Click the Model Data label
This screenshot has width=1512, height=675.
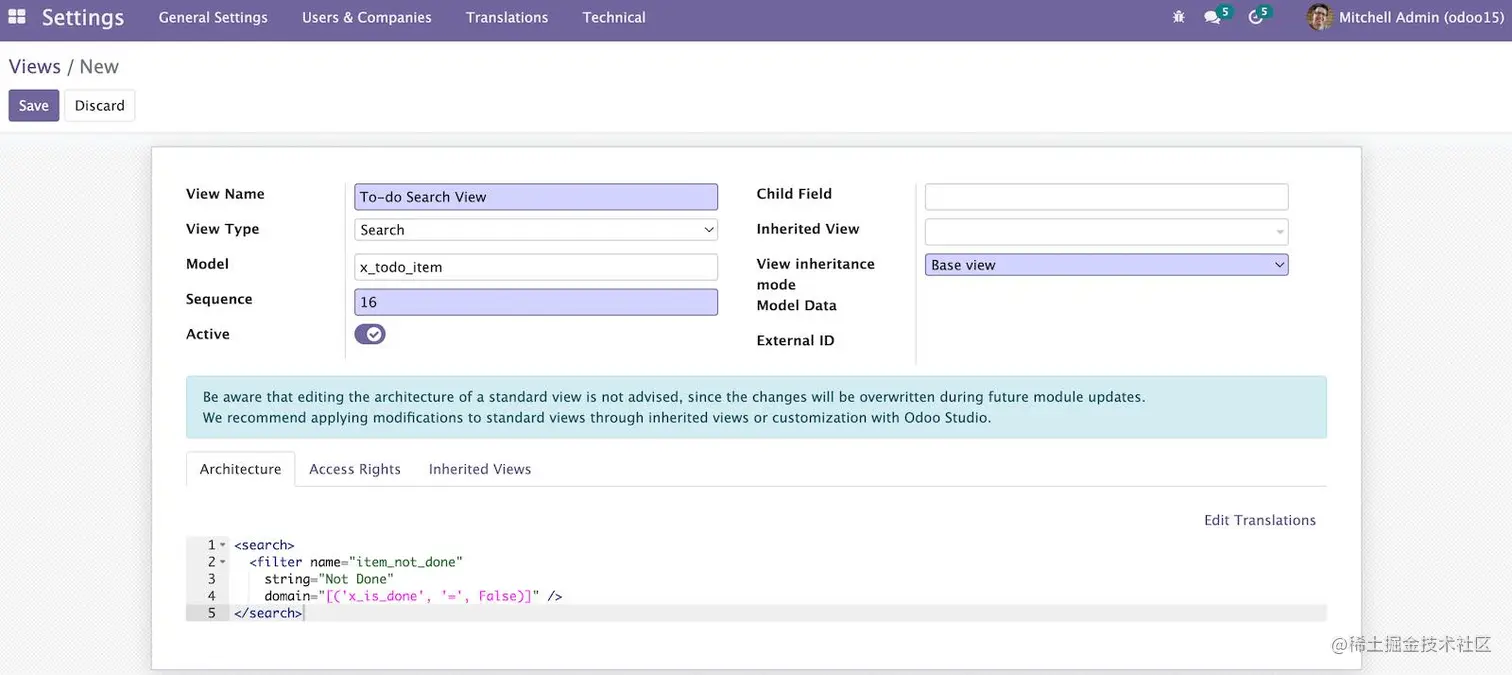point(797,306)
